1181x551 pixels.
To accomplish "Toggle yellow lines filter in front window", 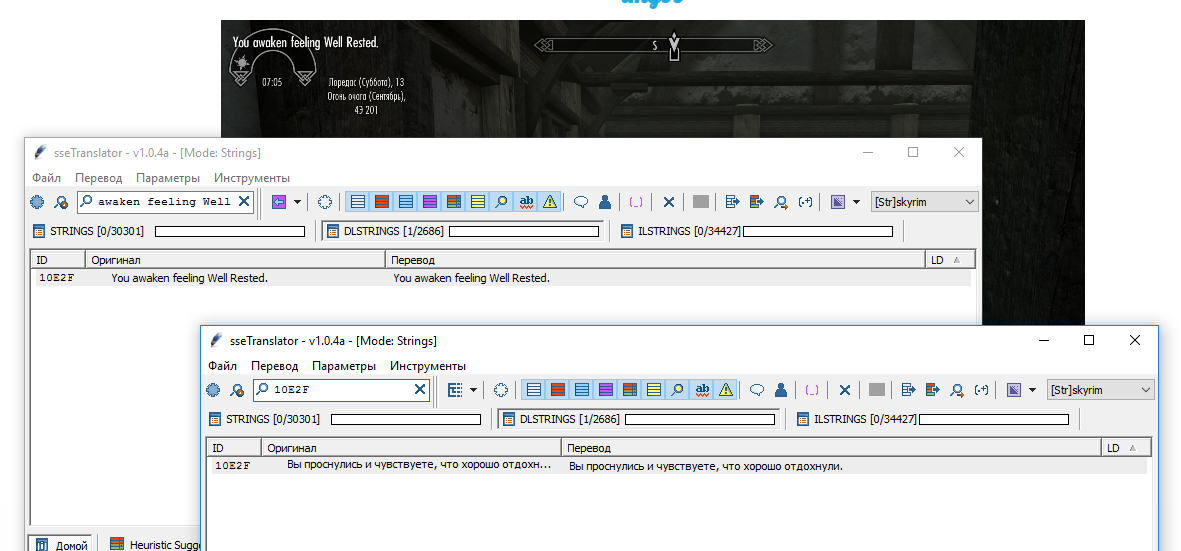I will tap(654, 390).
